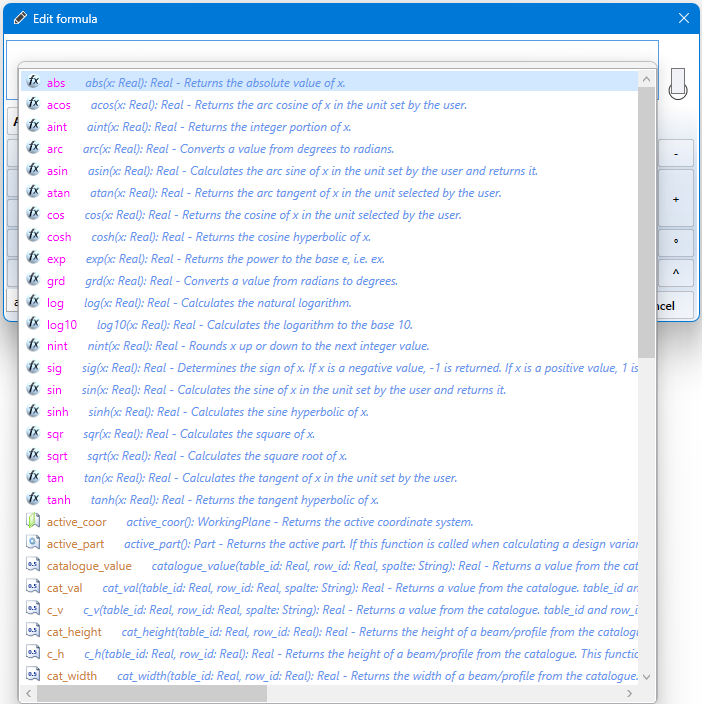Viewport: 702px width, 704px height.
Task: Select the nint rounding function
Action: click(x=57, y=346)
